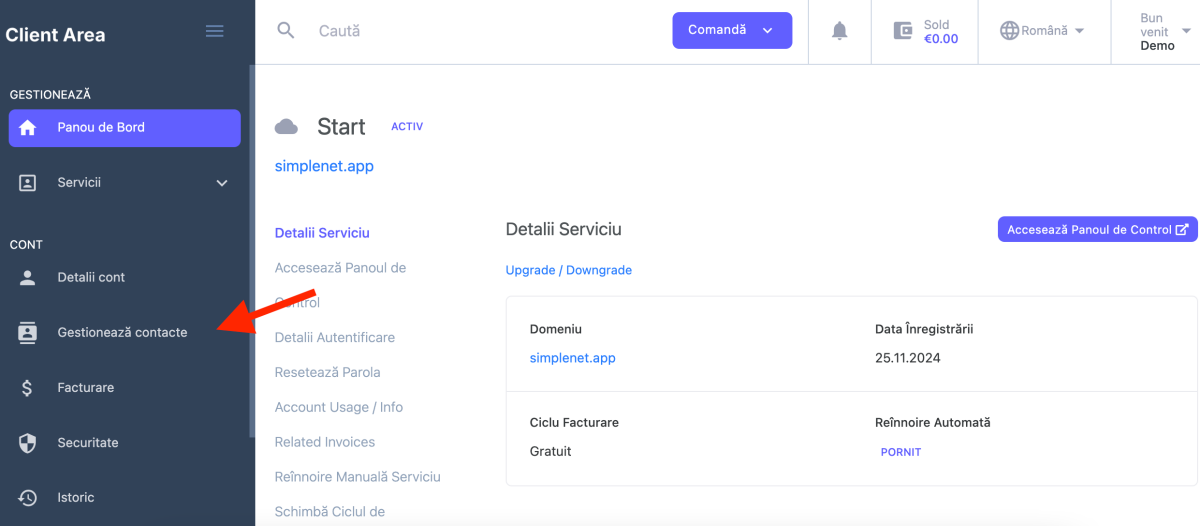Click into the Caută search field

480,31
